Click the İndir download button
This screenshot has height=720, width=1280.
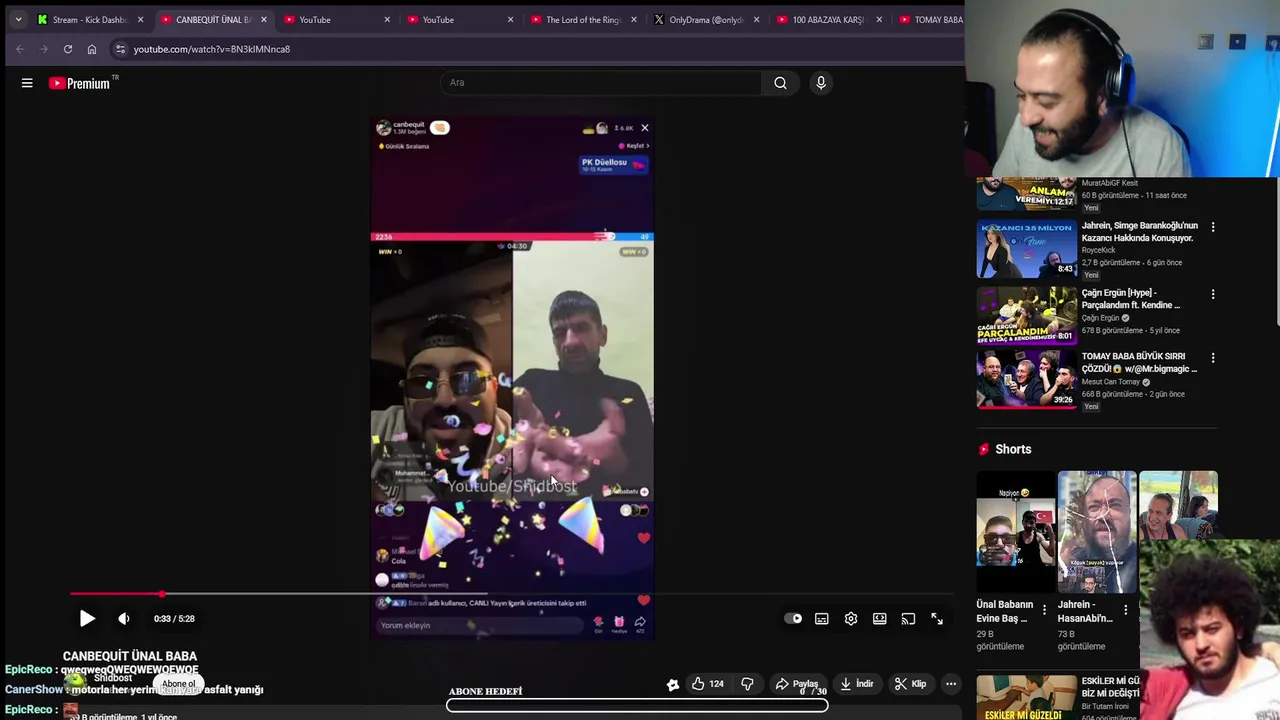857,684
